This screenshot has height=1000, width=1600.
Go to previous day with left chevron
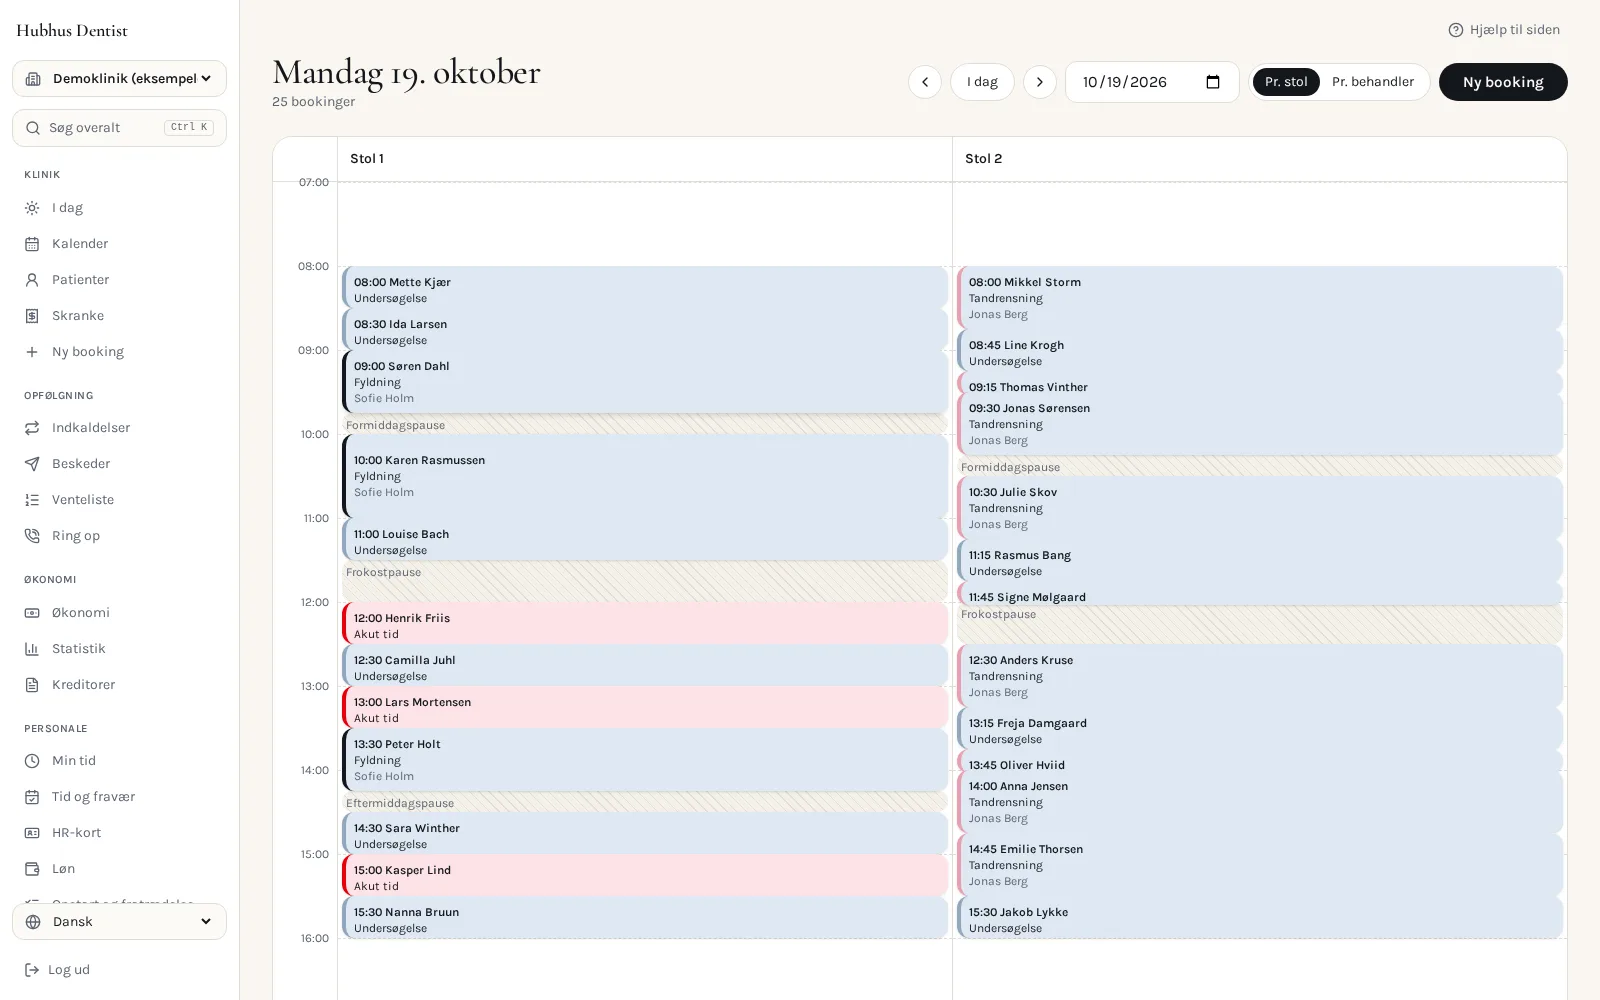pyautogui.click(x=925, y=82)
